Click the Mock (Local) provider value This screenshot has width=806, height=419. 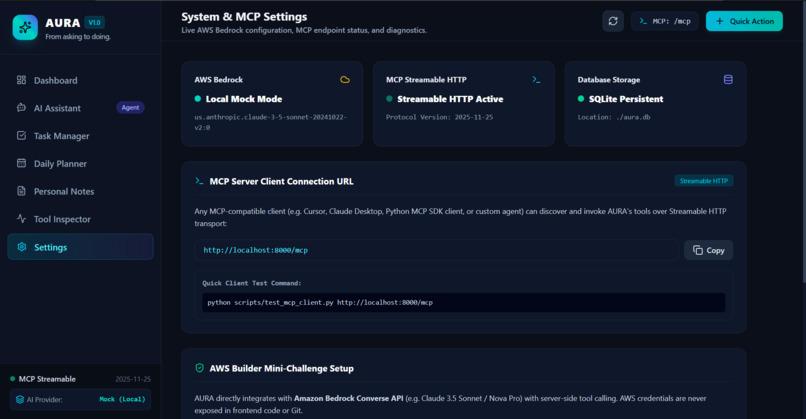pos(122,399)
